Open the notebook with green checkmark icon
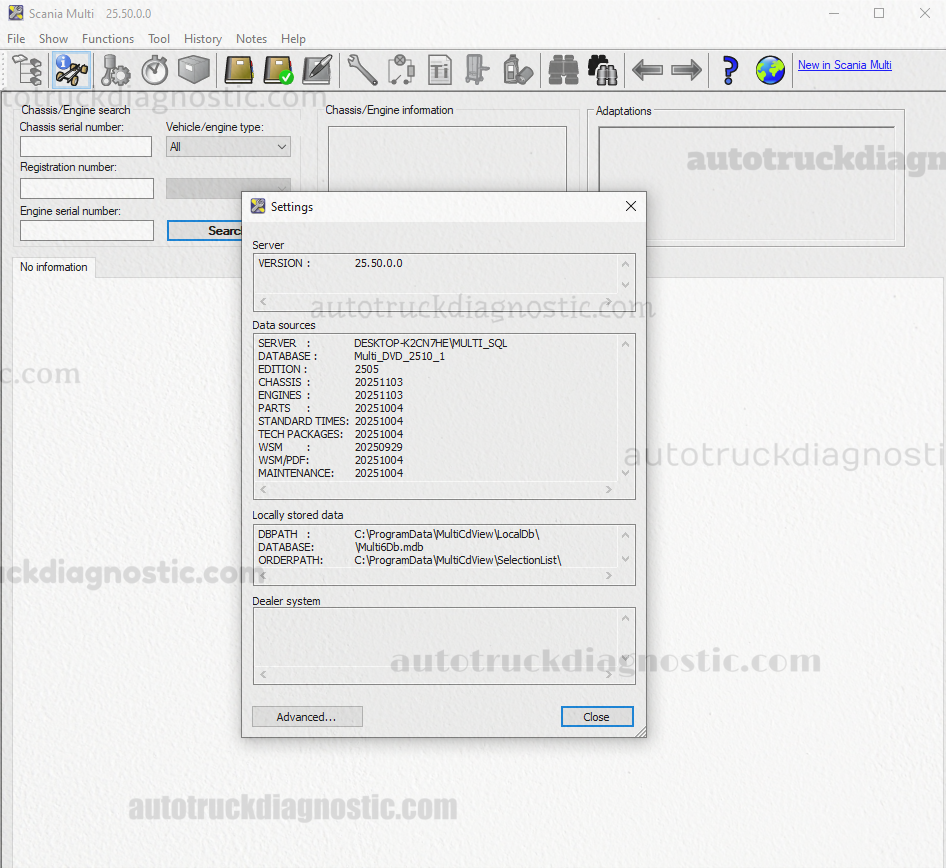Image resolution: width=946 pixels, height=868 pixels. (278, 70)
